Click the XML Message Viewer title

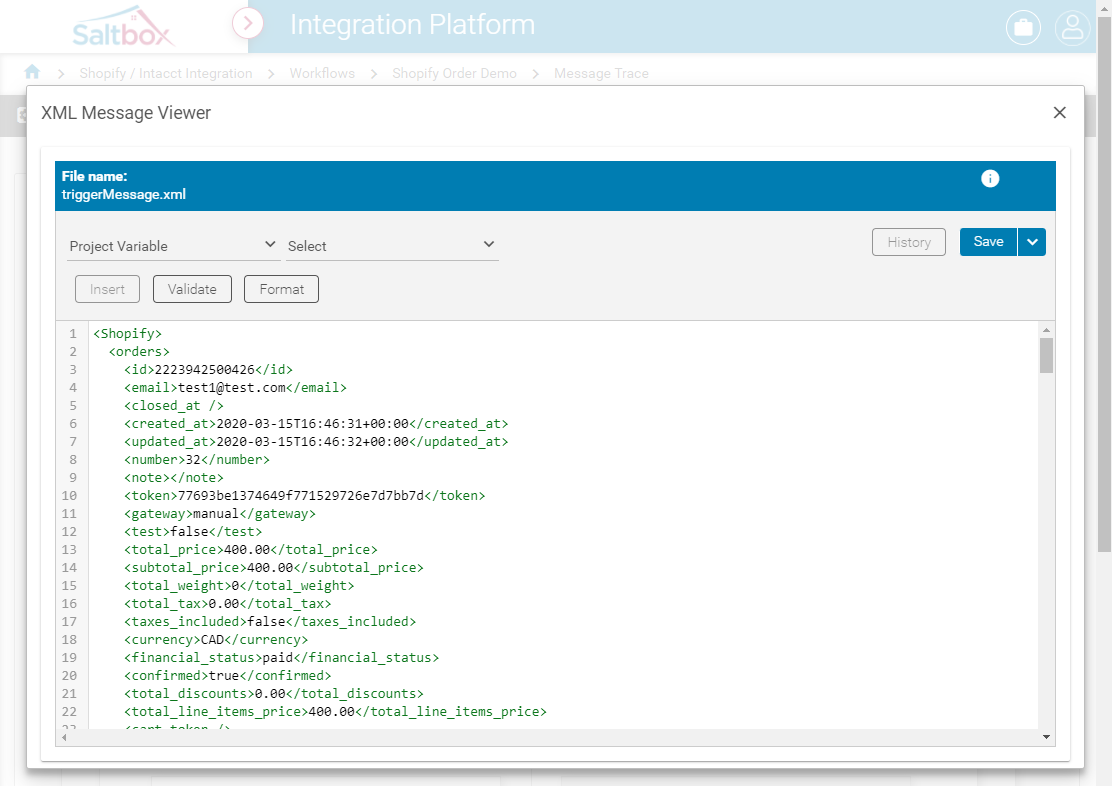click(126, 113)
